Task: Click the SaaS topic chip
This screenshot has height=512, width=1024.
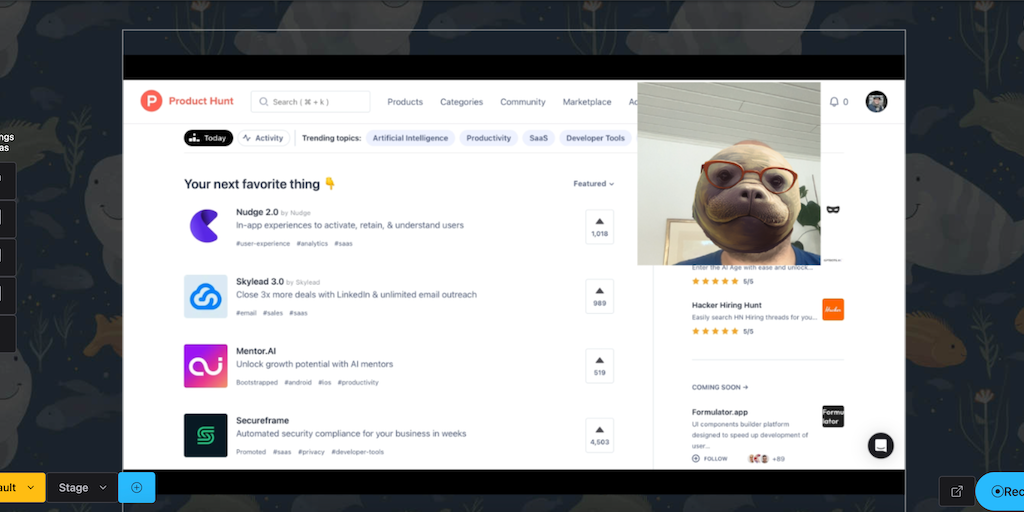Action: 539,138
